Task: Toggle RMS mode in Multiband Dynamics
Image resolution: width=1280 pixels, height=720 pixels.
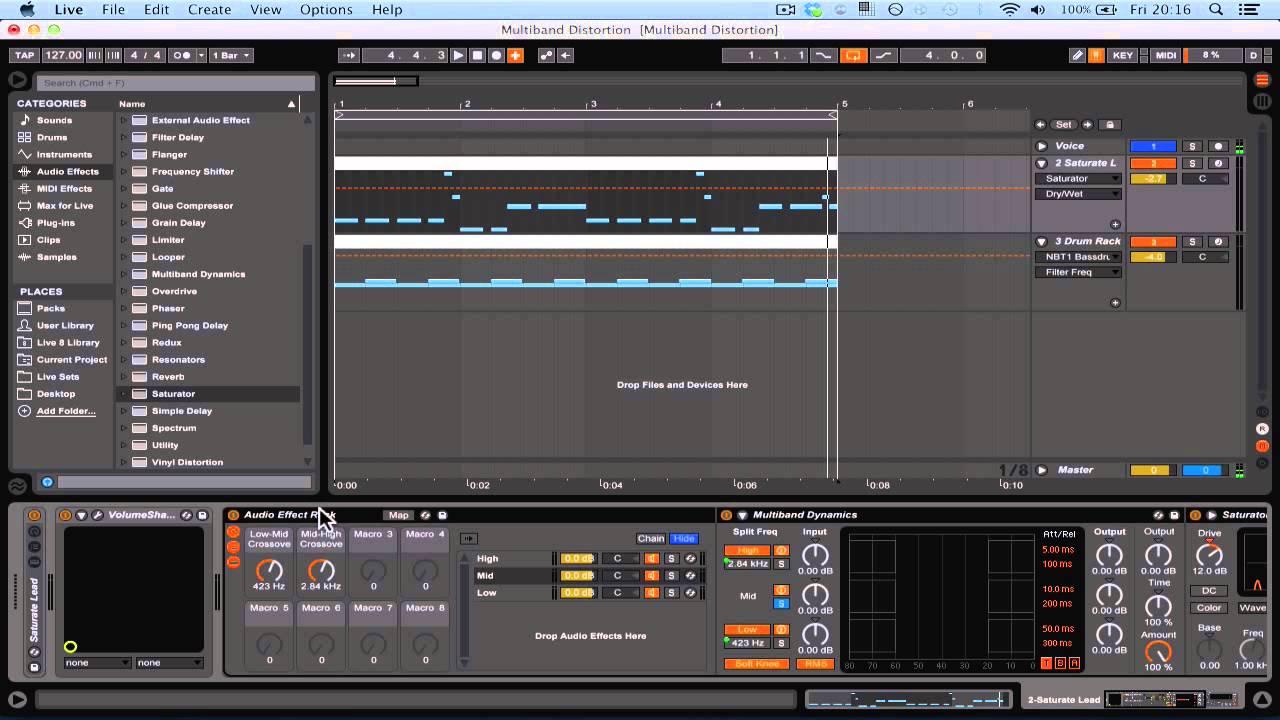Action: click(x=814, y=664)
